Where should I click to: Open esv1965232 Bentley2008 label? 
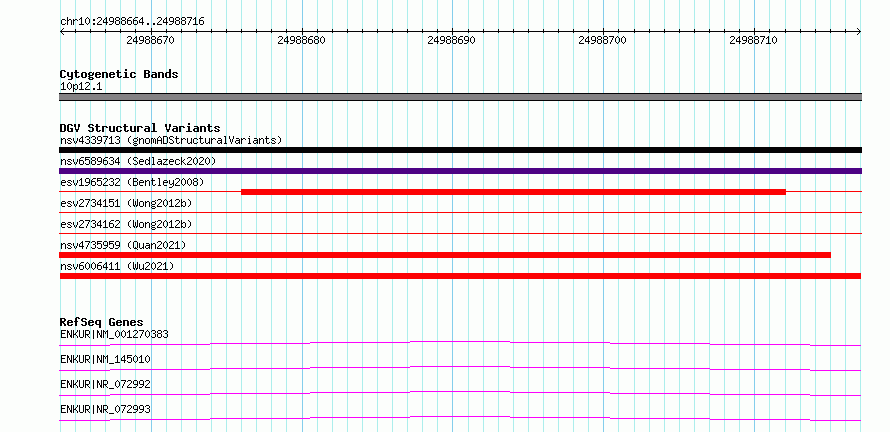coord(132,182)
